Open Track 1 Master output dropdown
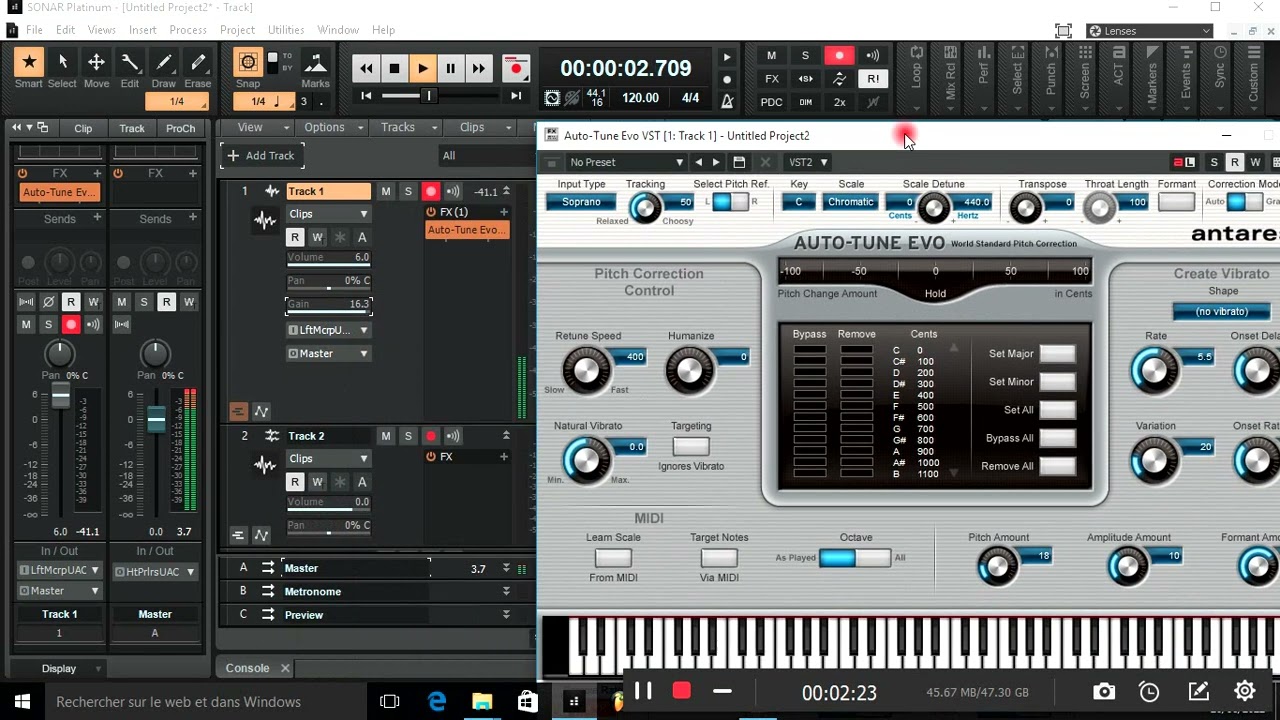 (329, 353)
